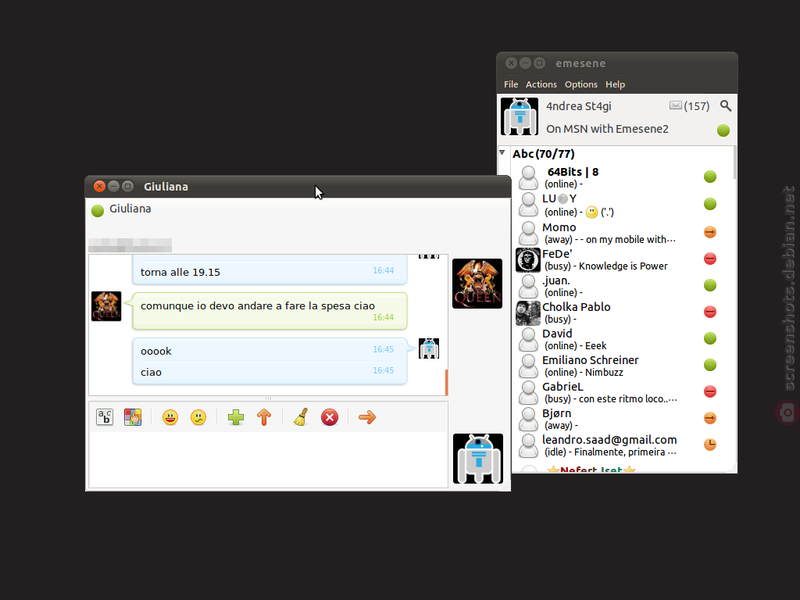Click the nickname 4ndrea St4gi

point(579,106)
